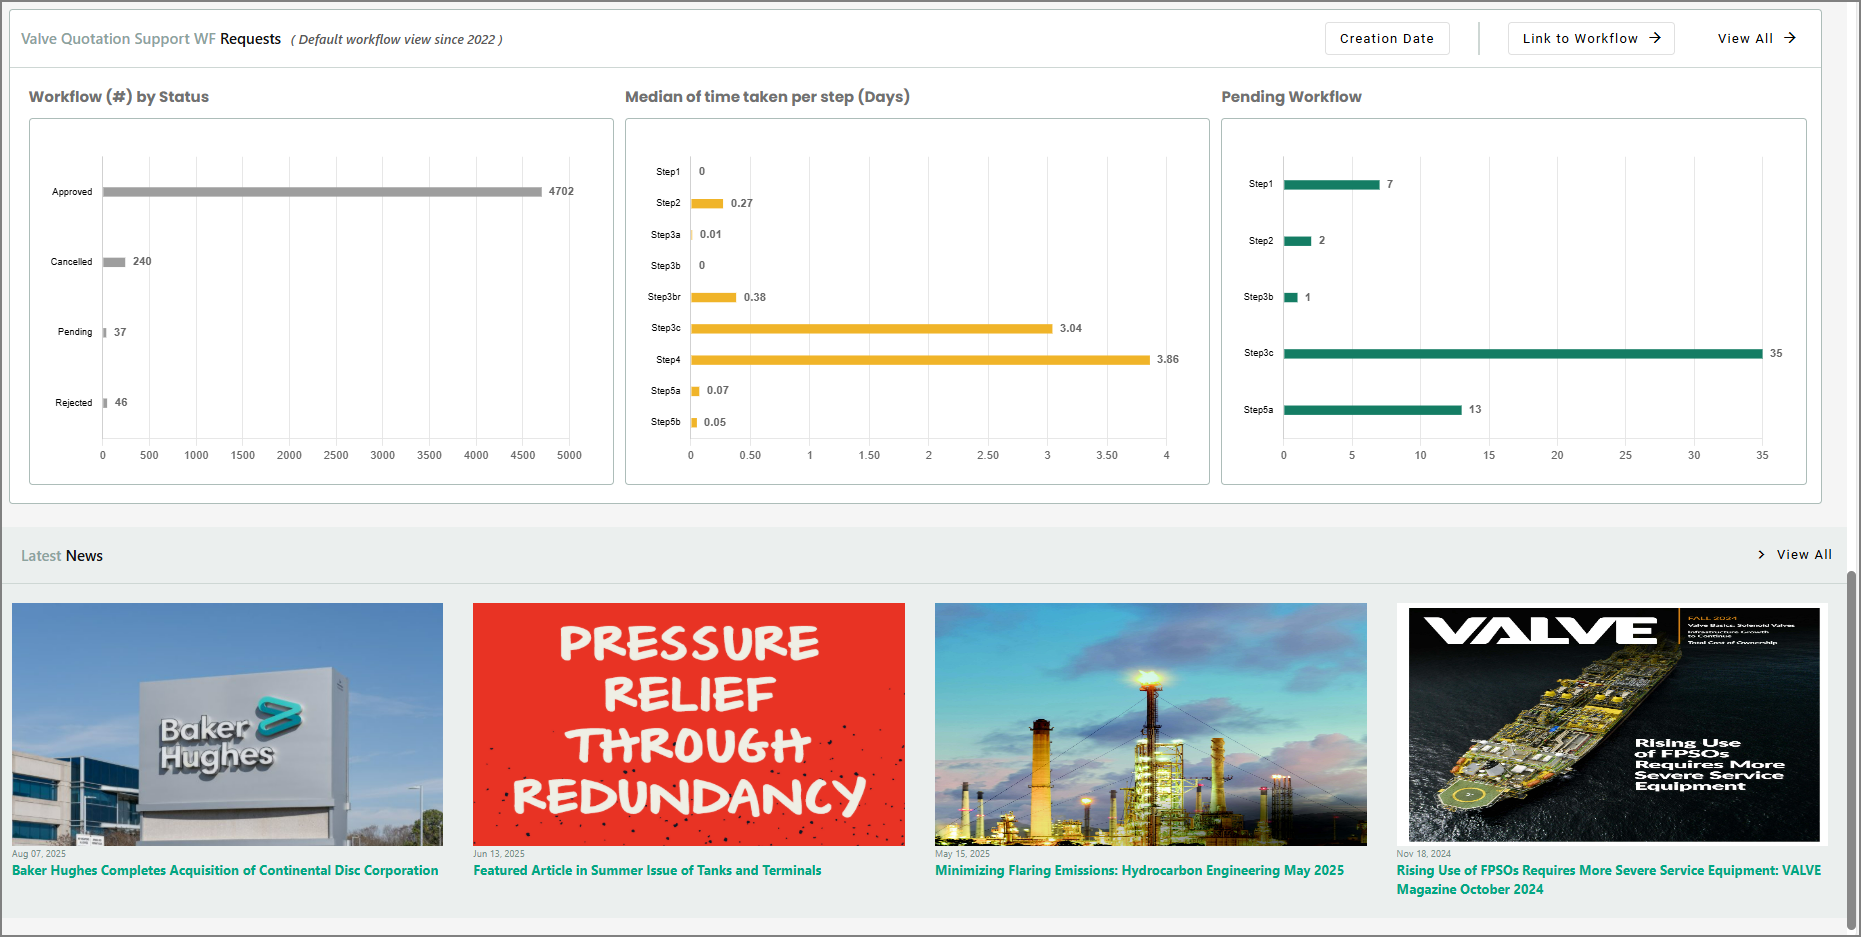The width and height of the screenshot is (1861, 937).
Task: Open the Pressure Relief Through Redundancy image
Action: pyautogui.click(x=688, y=724)
